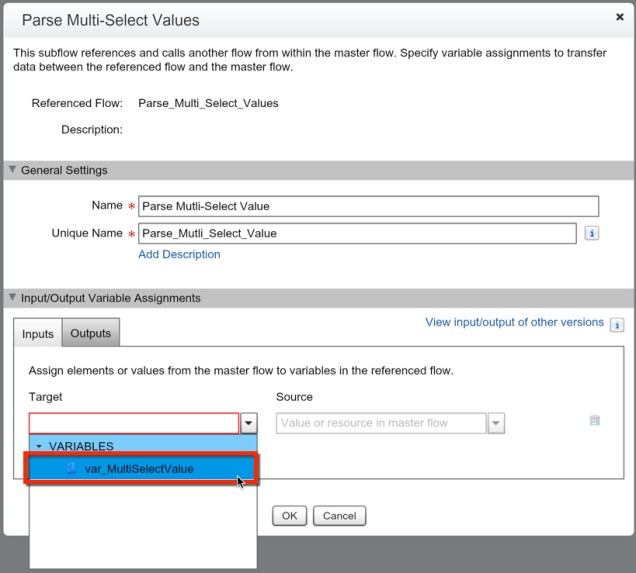Collapse the VARIABLES group in dropdown
The width and height of the screenshot is (636, 573).
coord(39,446)
